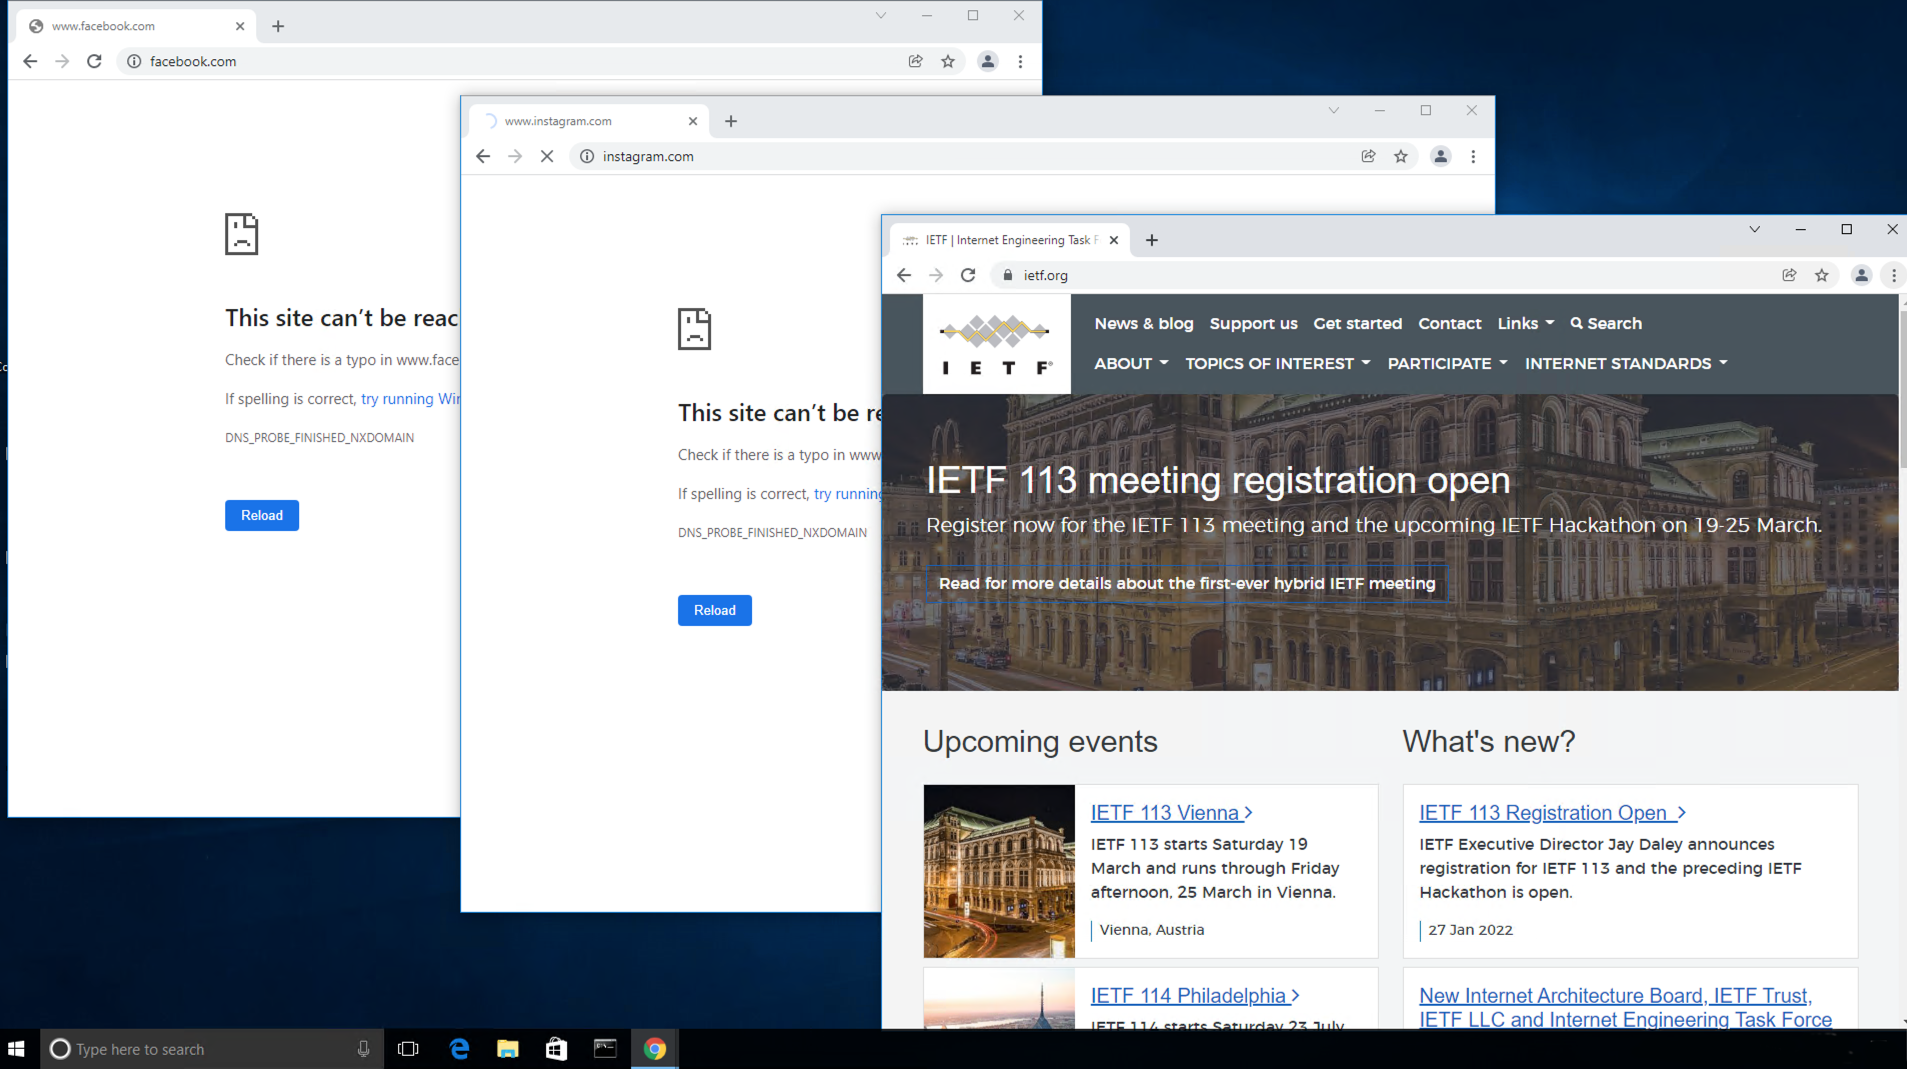
Task: Open profile icon in facebook.com window
Action: (x=987, y=61)
